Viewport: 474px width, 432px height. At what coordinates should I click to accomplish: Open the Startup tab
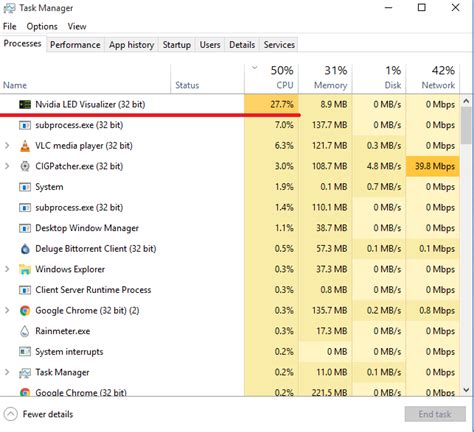pyautogui.click(x=177, y=45)
